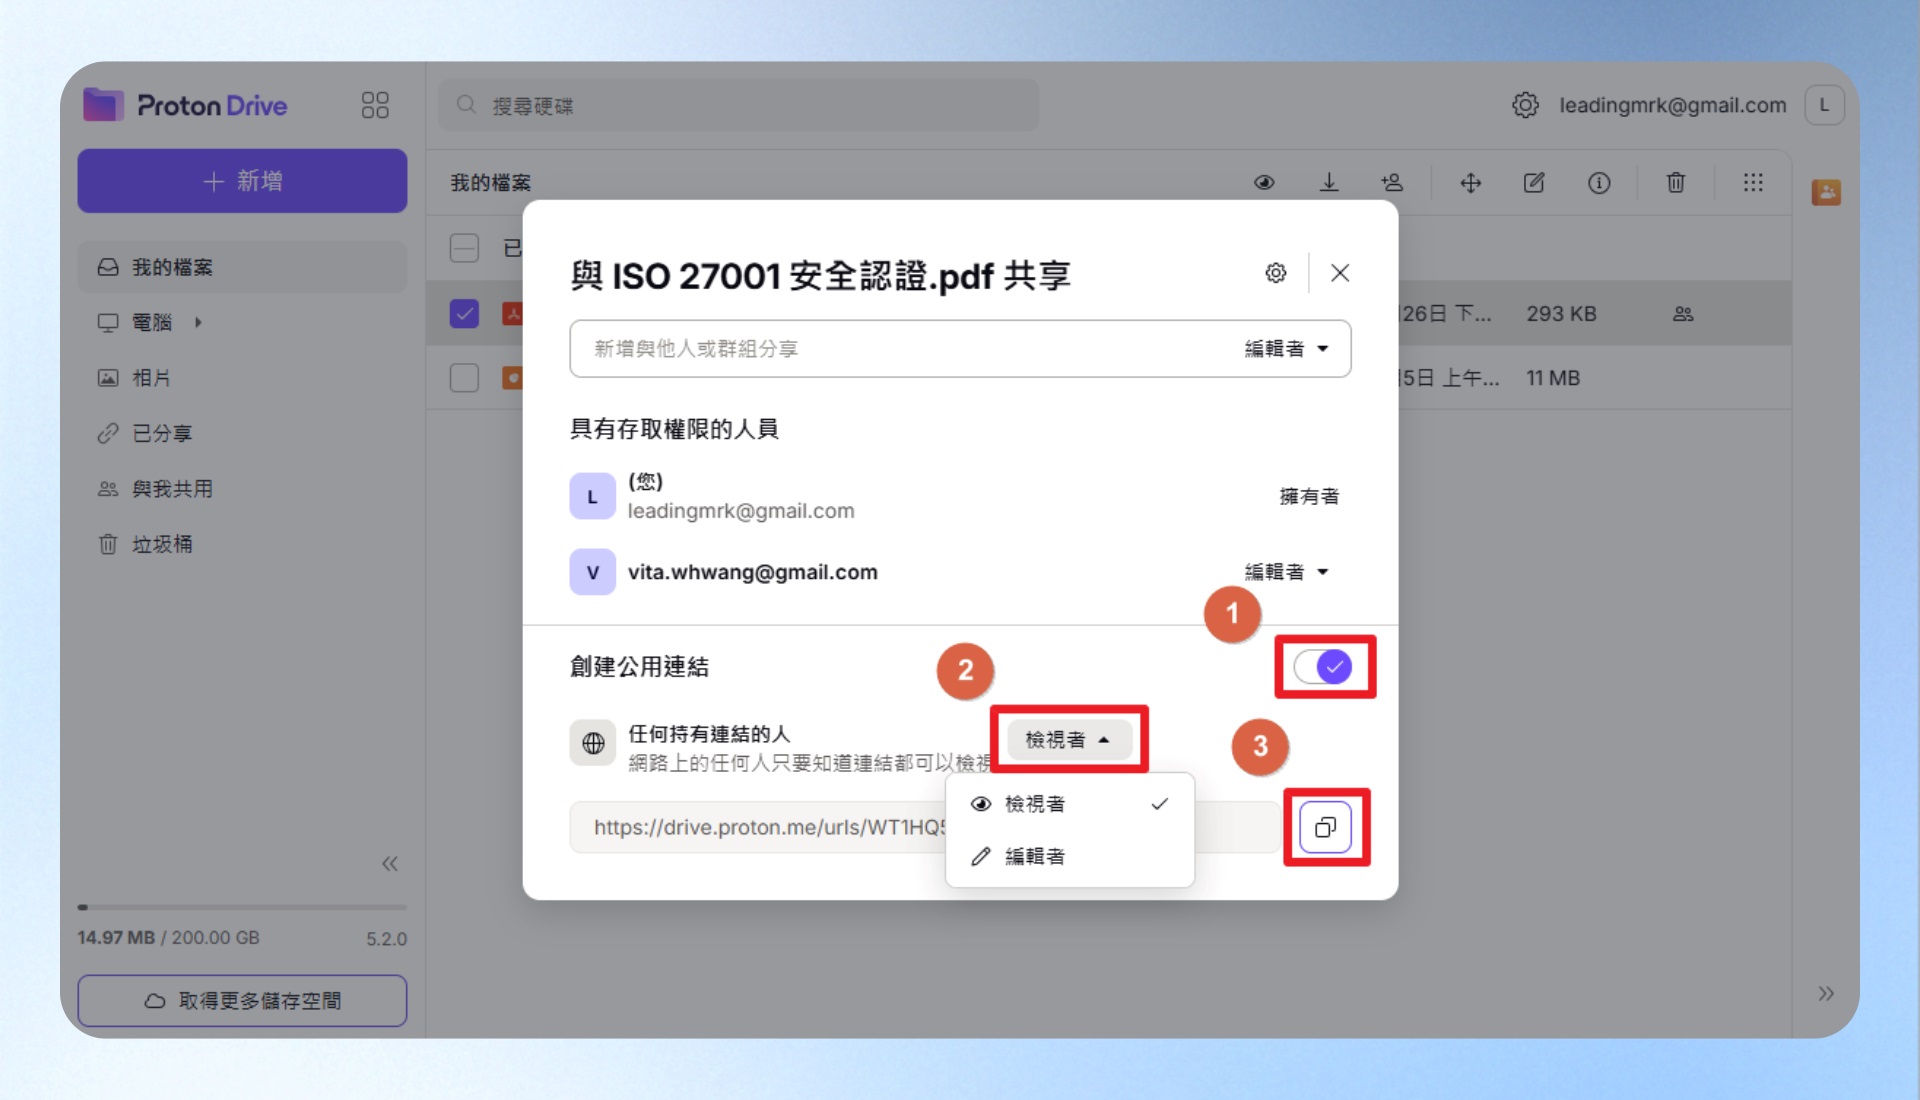
Task: Click the 293 KB file size cell
Action: 1561,314
